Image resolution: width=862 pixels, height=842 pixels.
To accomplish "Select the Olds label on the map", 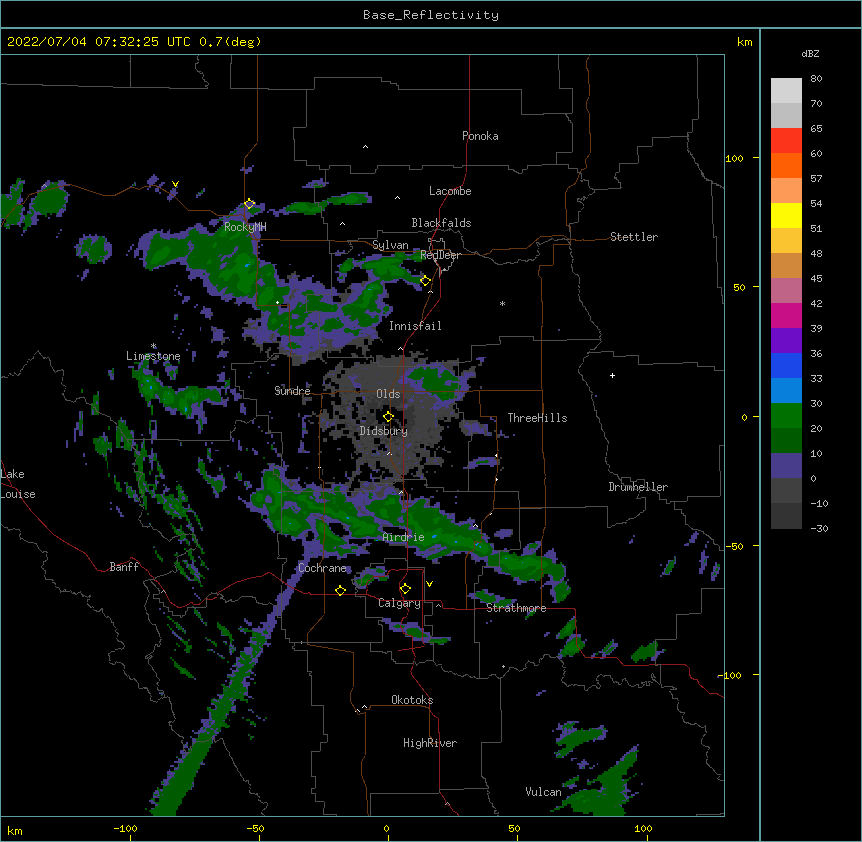I will pos(388,394).
